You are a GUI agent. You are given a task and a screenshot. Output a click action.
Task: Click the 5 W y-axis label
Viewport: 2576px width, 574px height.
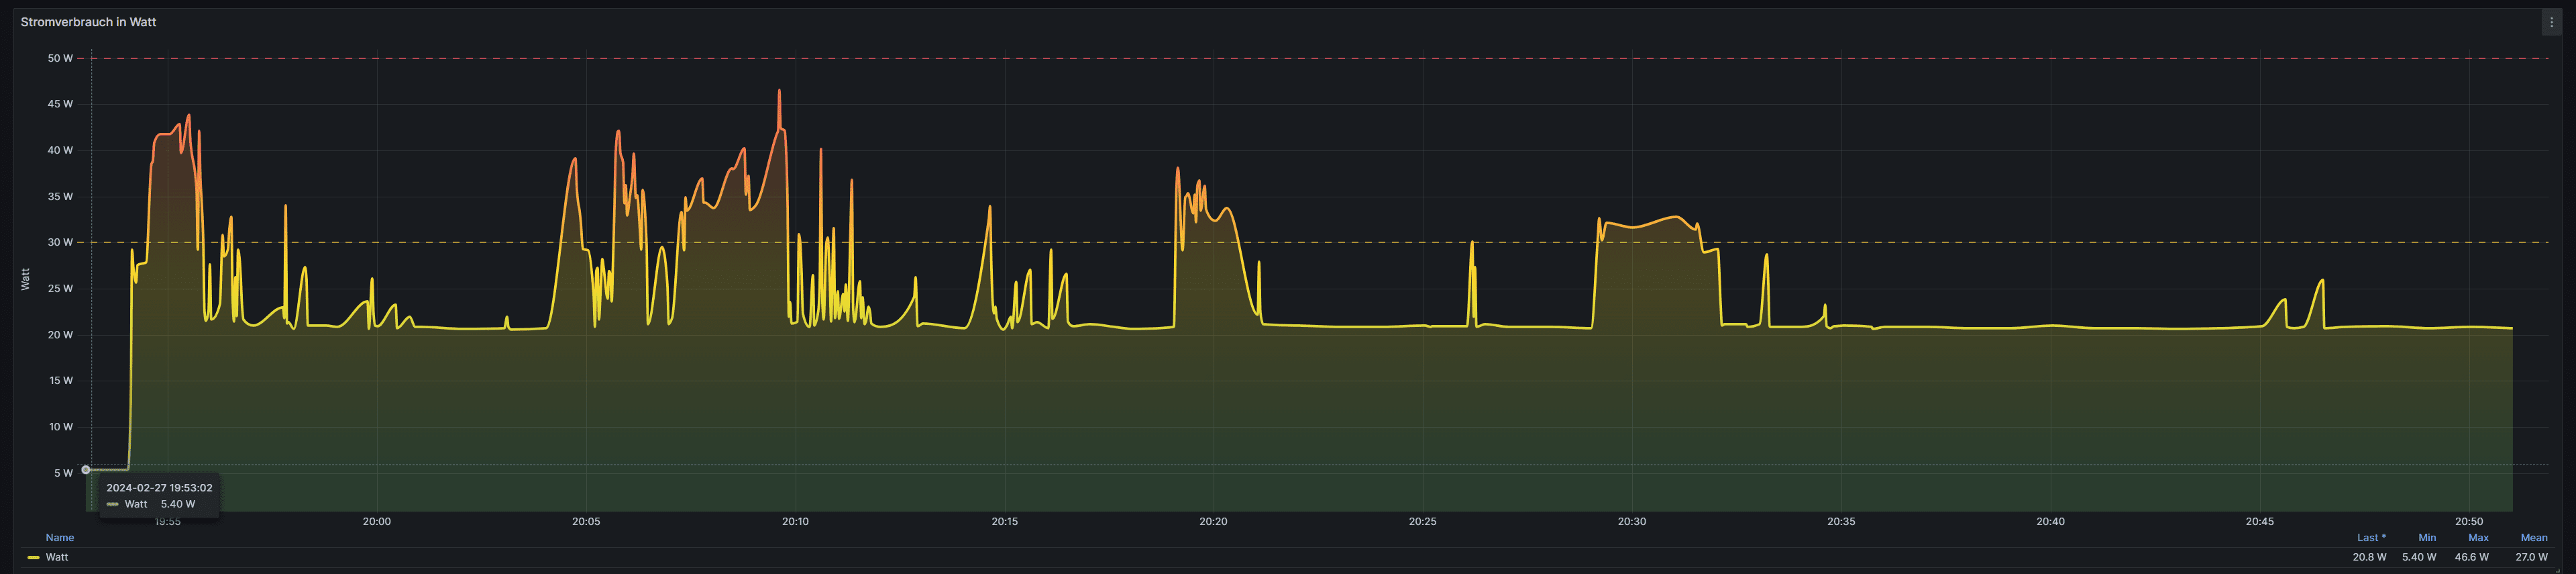(63, 473)
